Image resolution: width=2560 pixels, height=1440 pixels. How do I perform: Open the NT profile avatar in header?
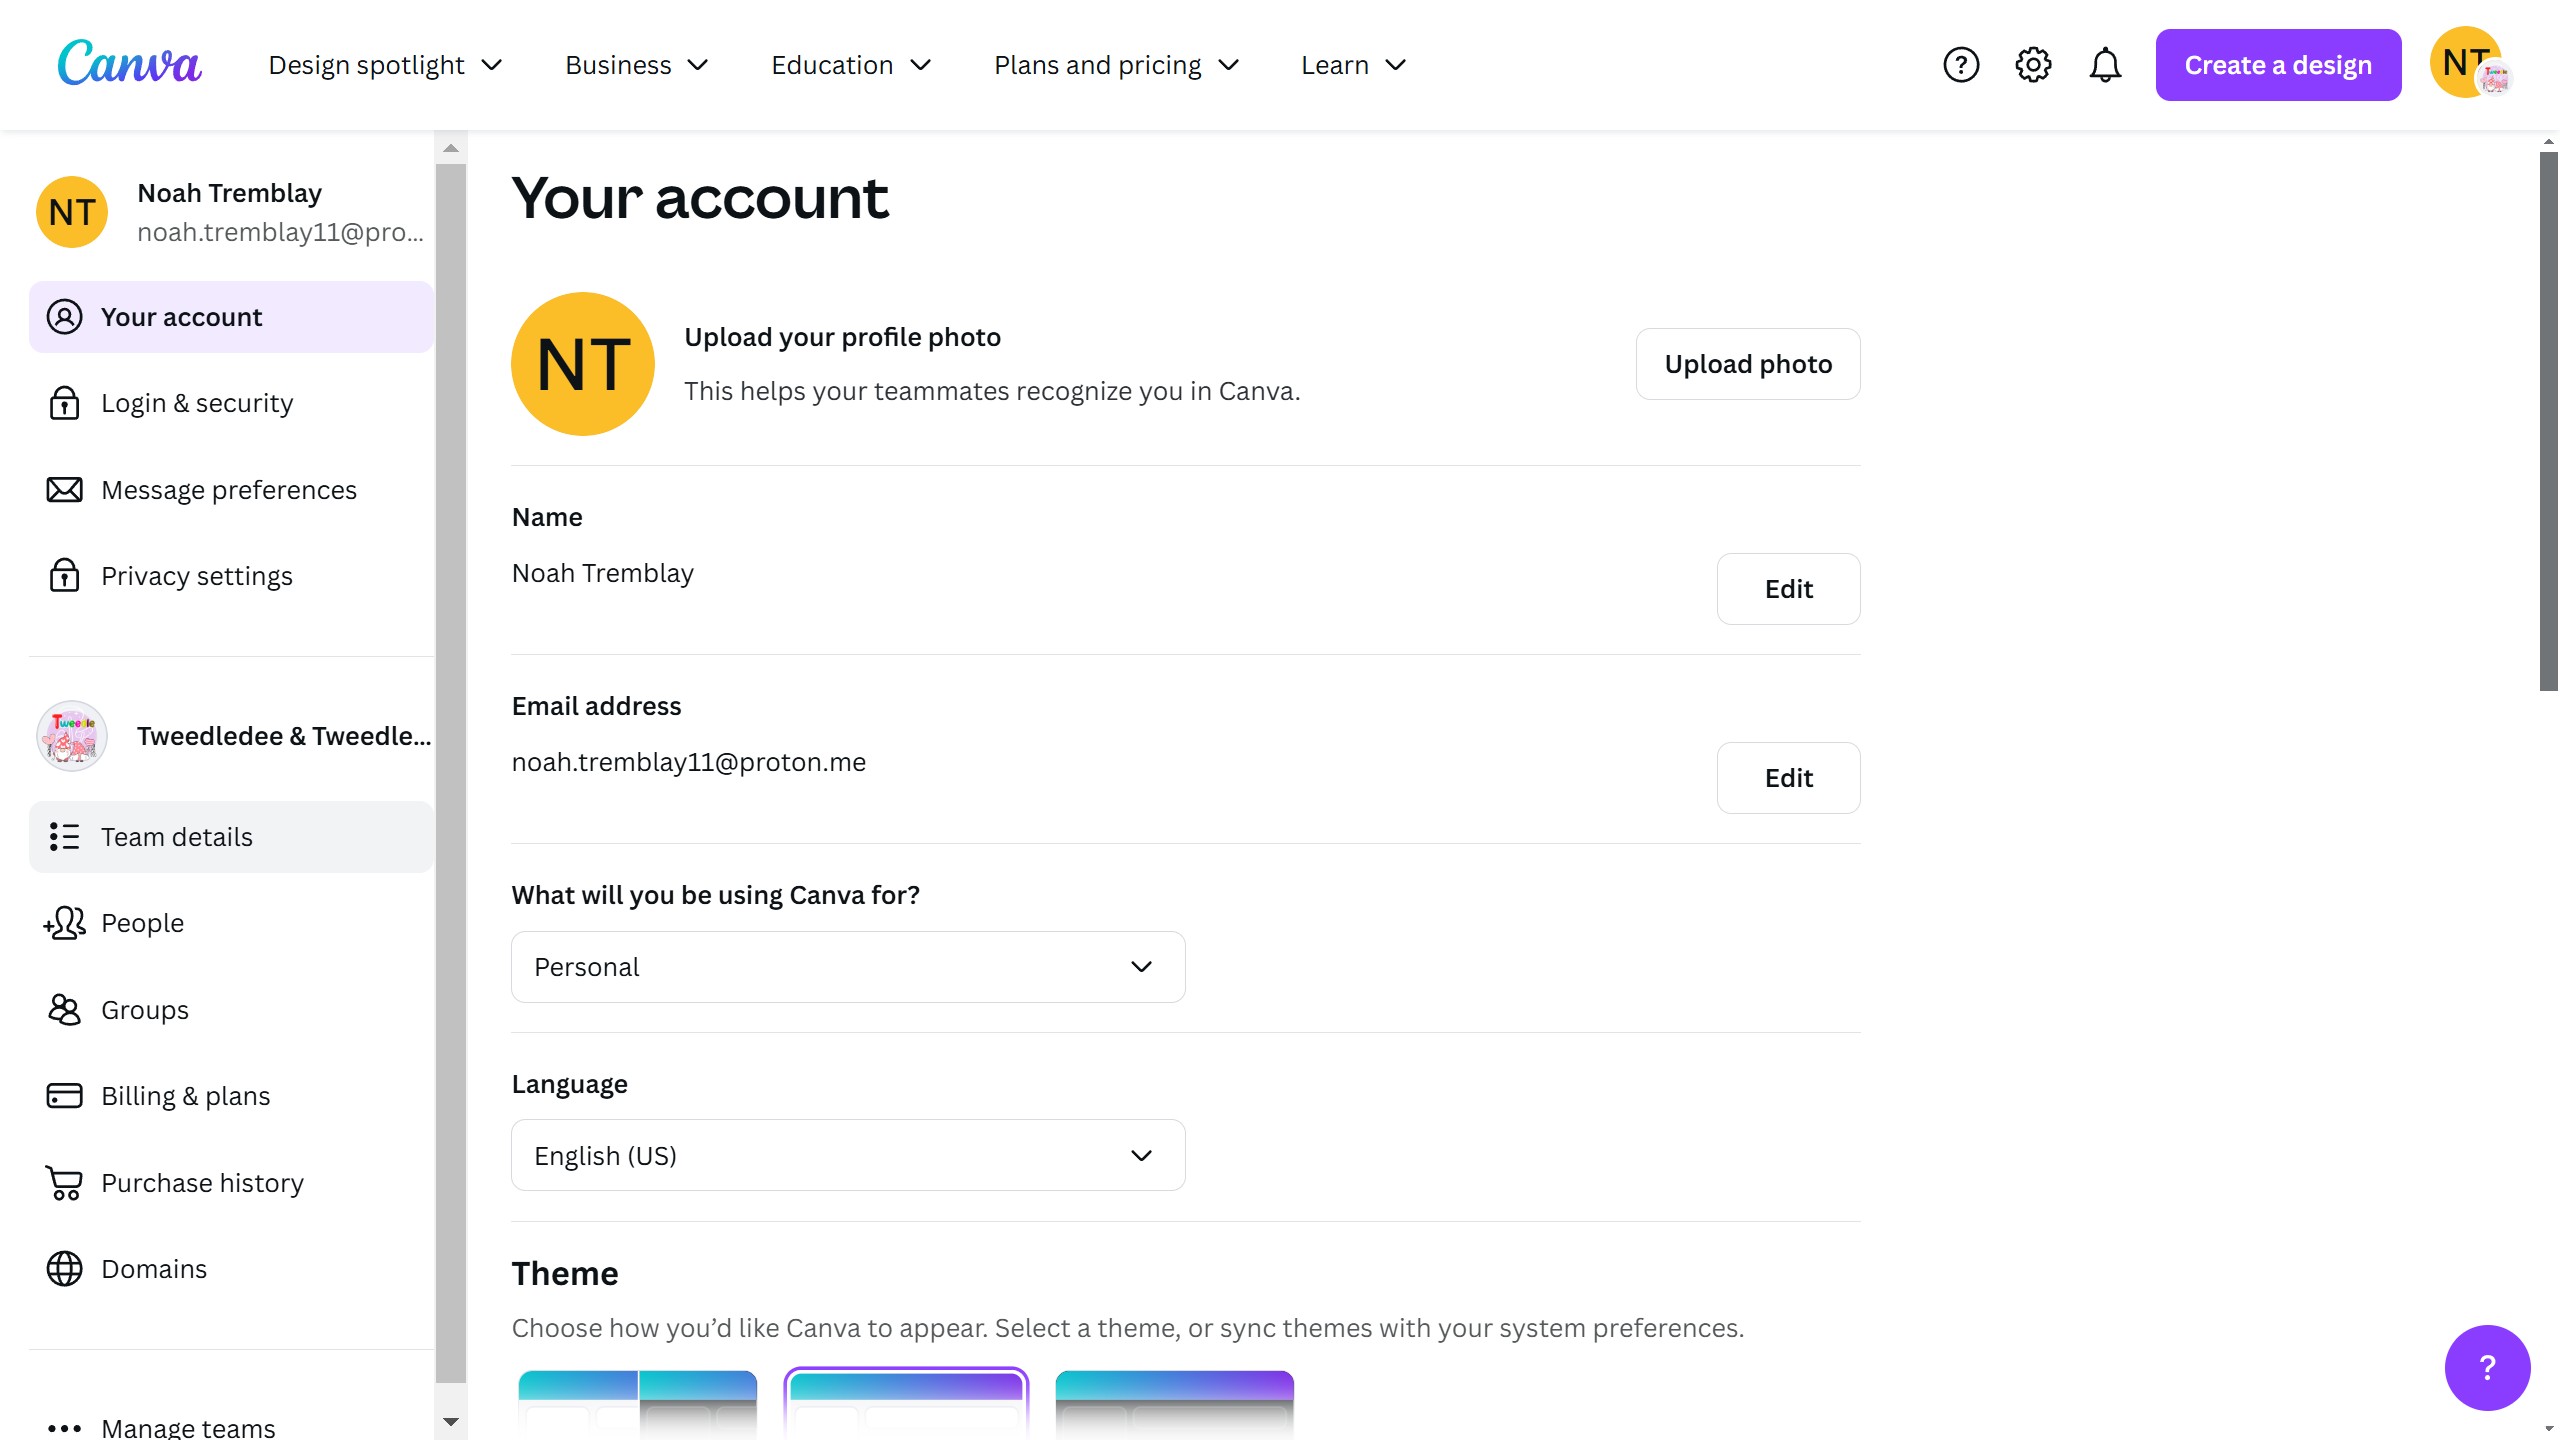tap(2467, 63)
